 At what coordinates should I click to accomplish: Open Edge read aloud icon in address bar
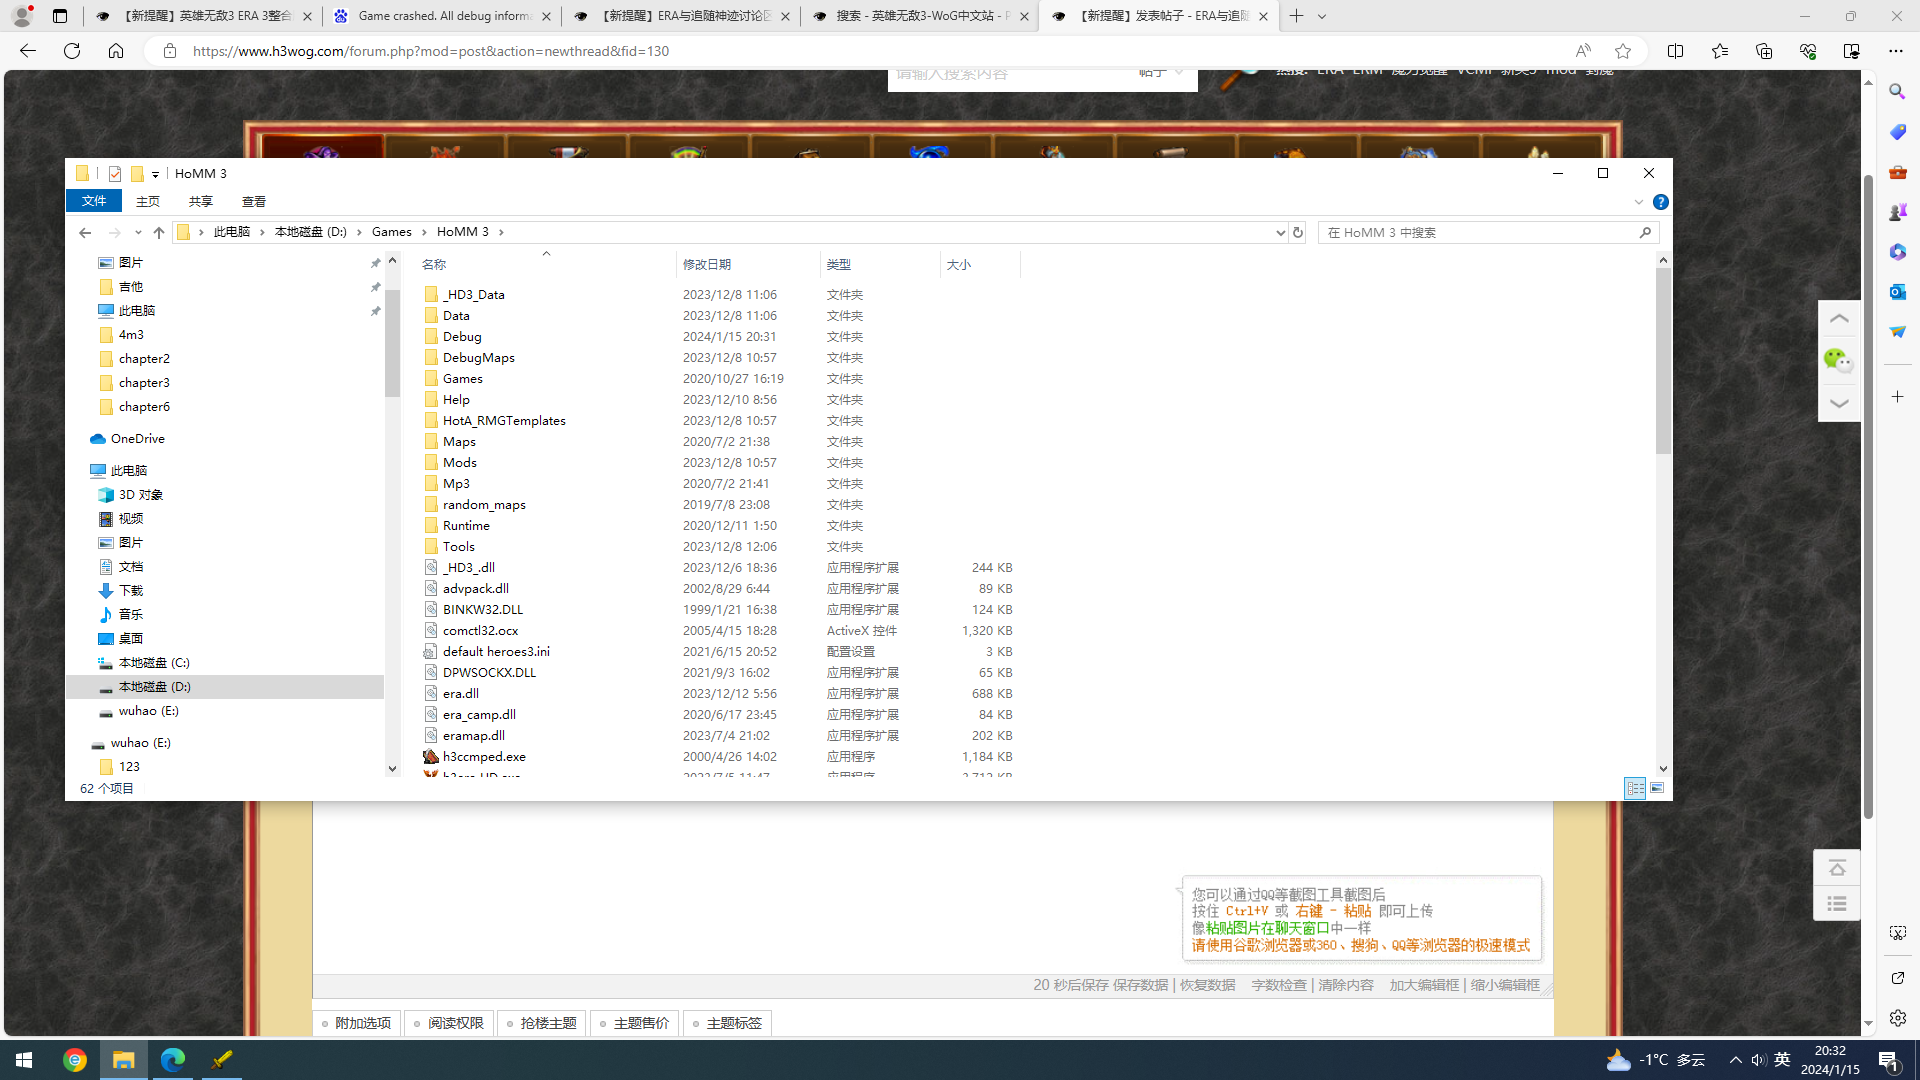1583,51
